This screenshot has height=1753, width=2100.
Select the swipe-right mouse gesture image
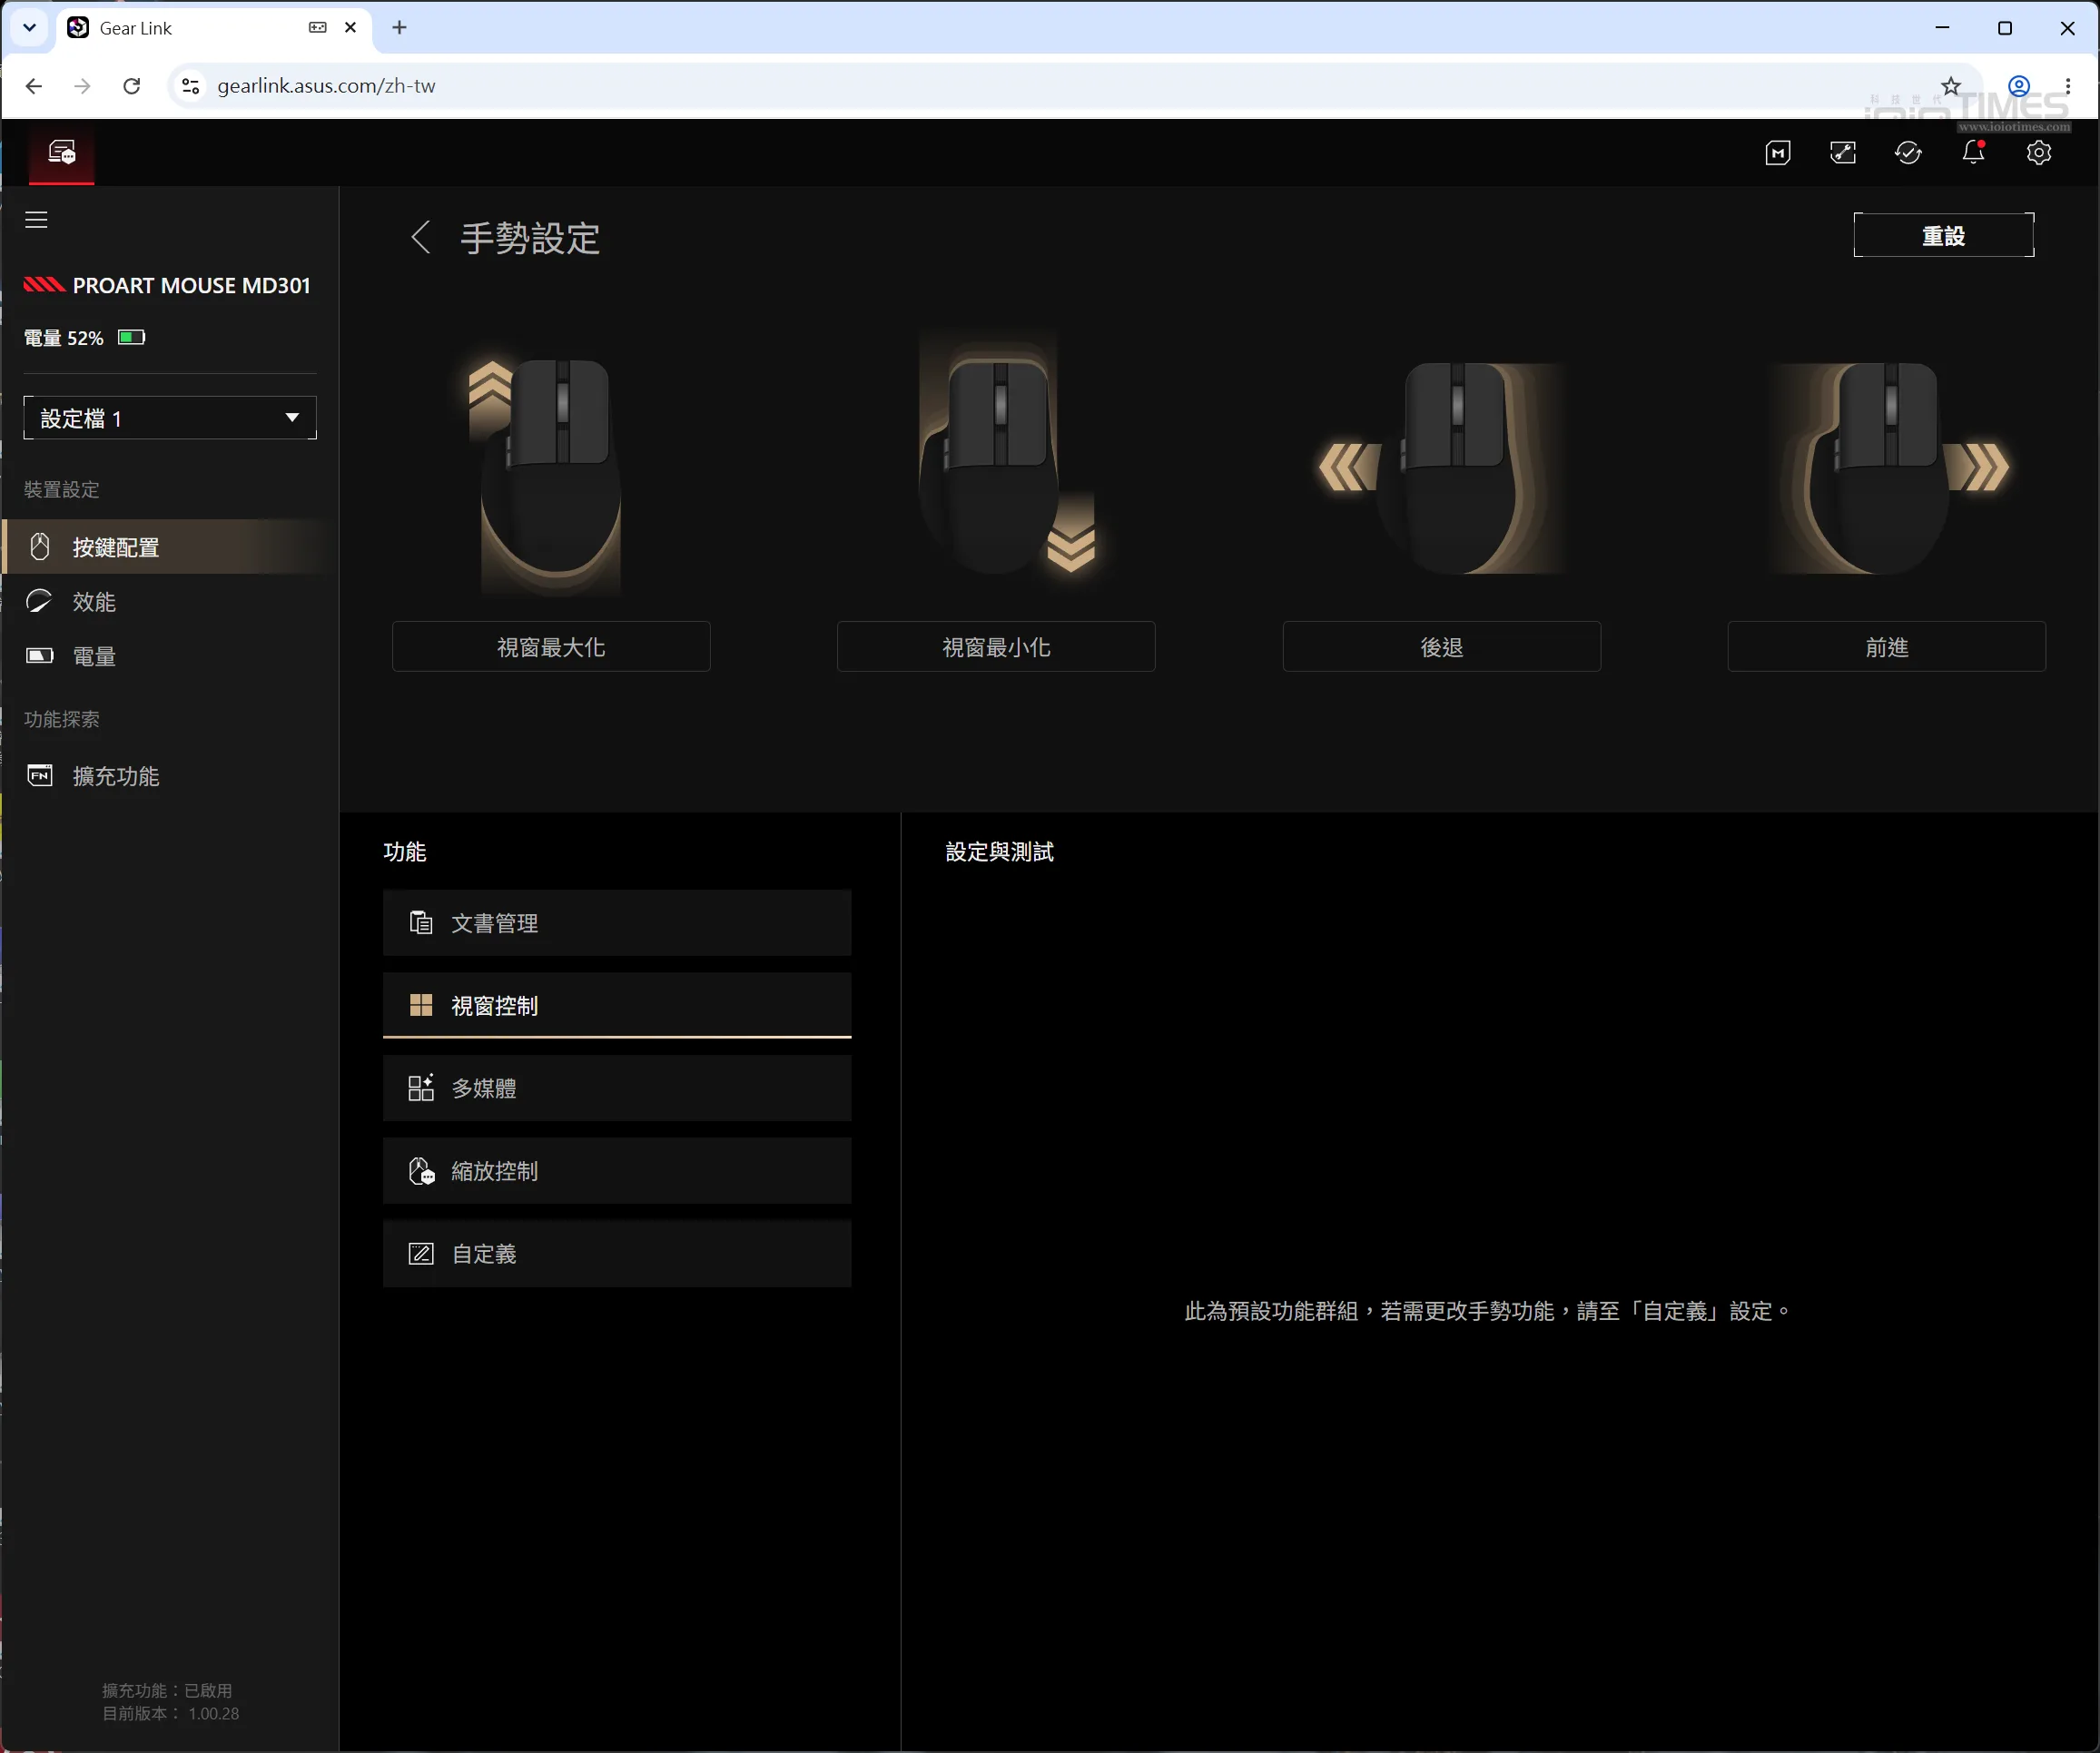(x=1889, y=468)
